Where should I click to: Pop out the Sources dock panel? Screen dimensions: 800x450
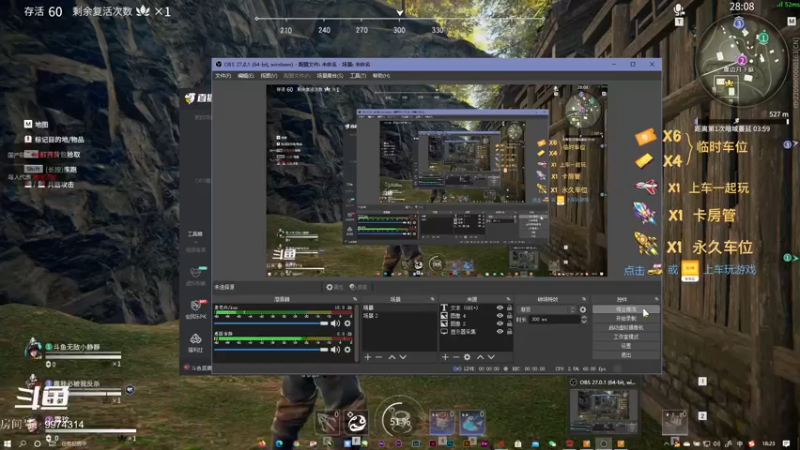coord(508,299)
